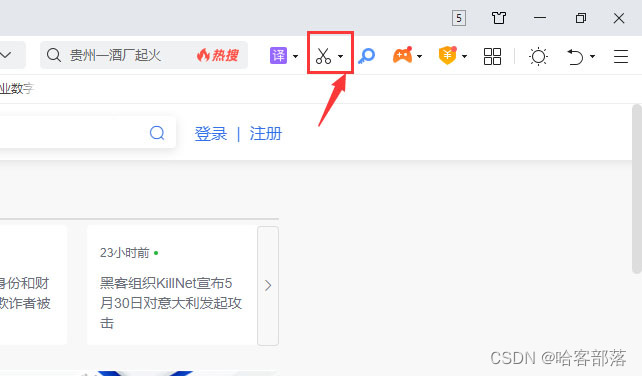Open the four-square apps grid icon

coord(492,56)
